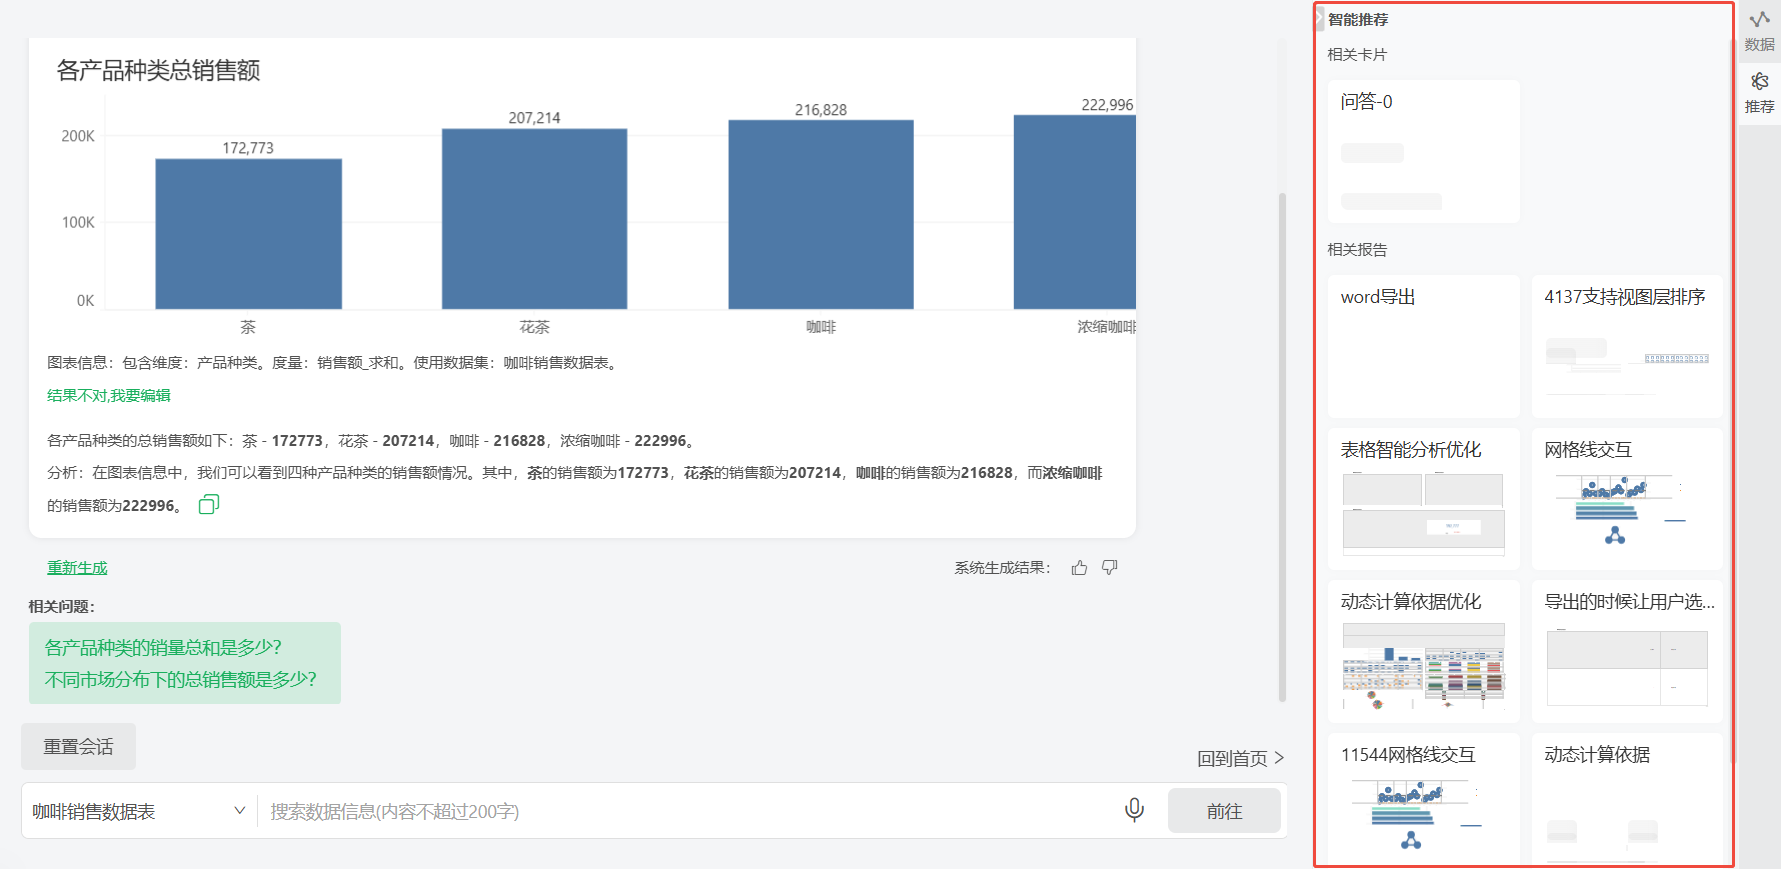Click the 重新生成 link
The height and width of the screenshot is (869, 1781).
click(77, 568)
